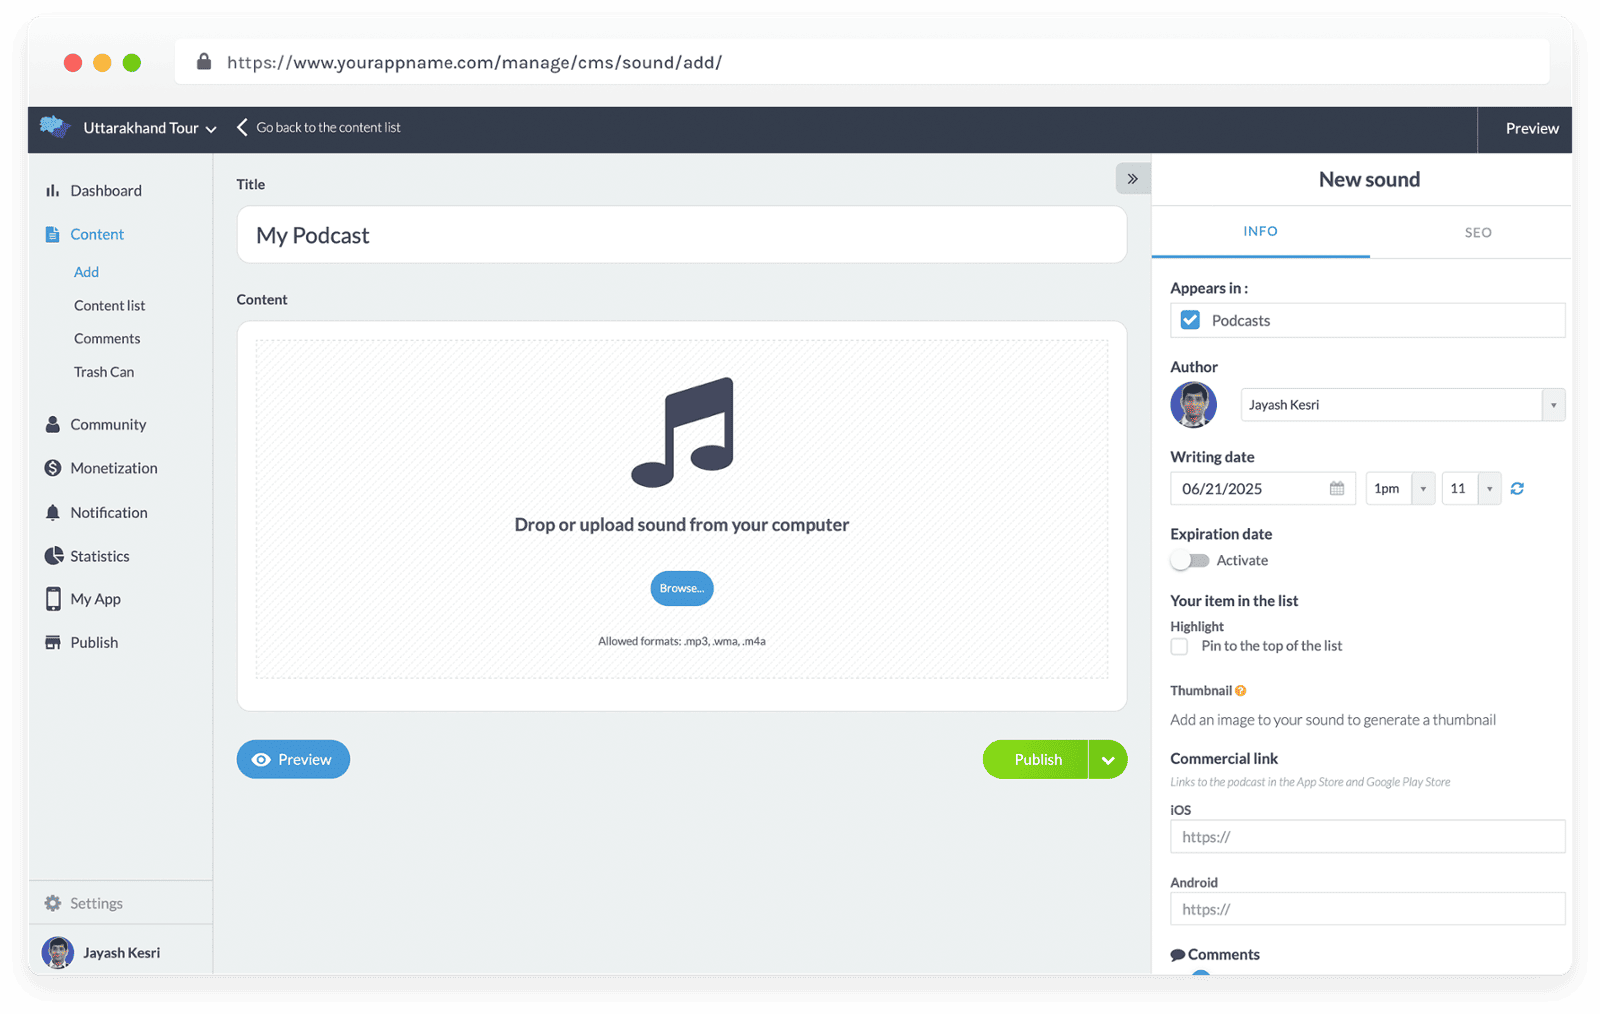Click the refresh icon beside writing time
Viewport: 1600px width, 1014px height.
pos(1517,489)
